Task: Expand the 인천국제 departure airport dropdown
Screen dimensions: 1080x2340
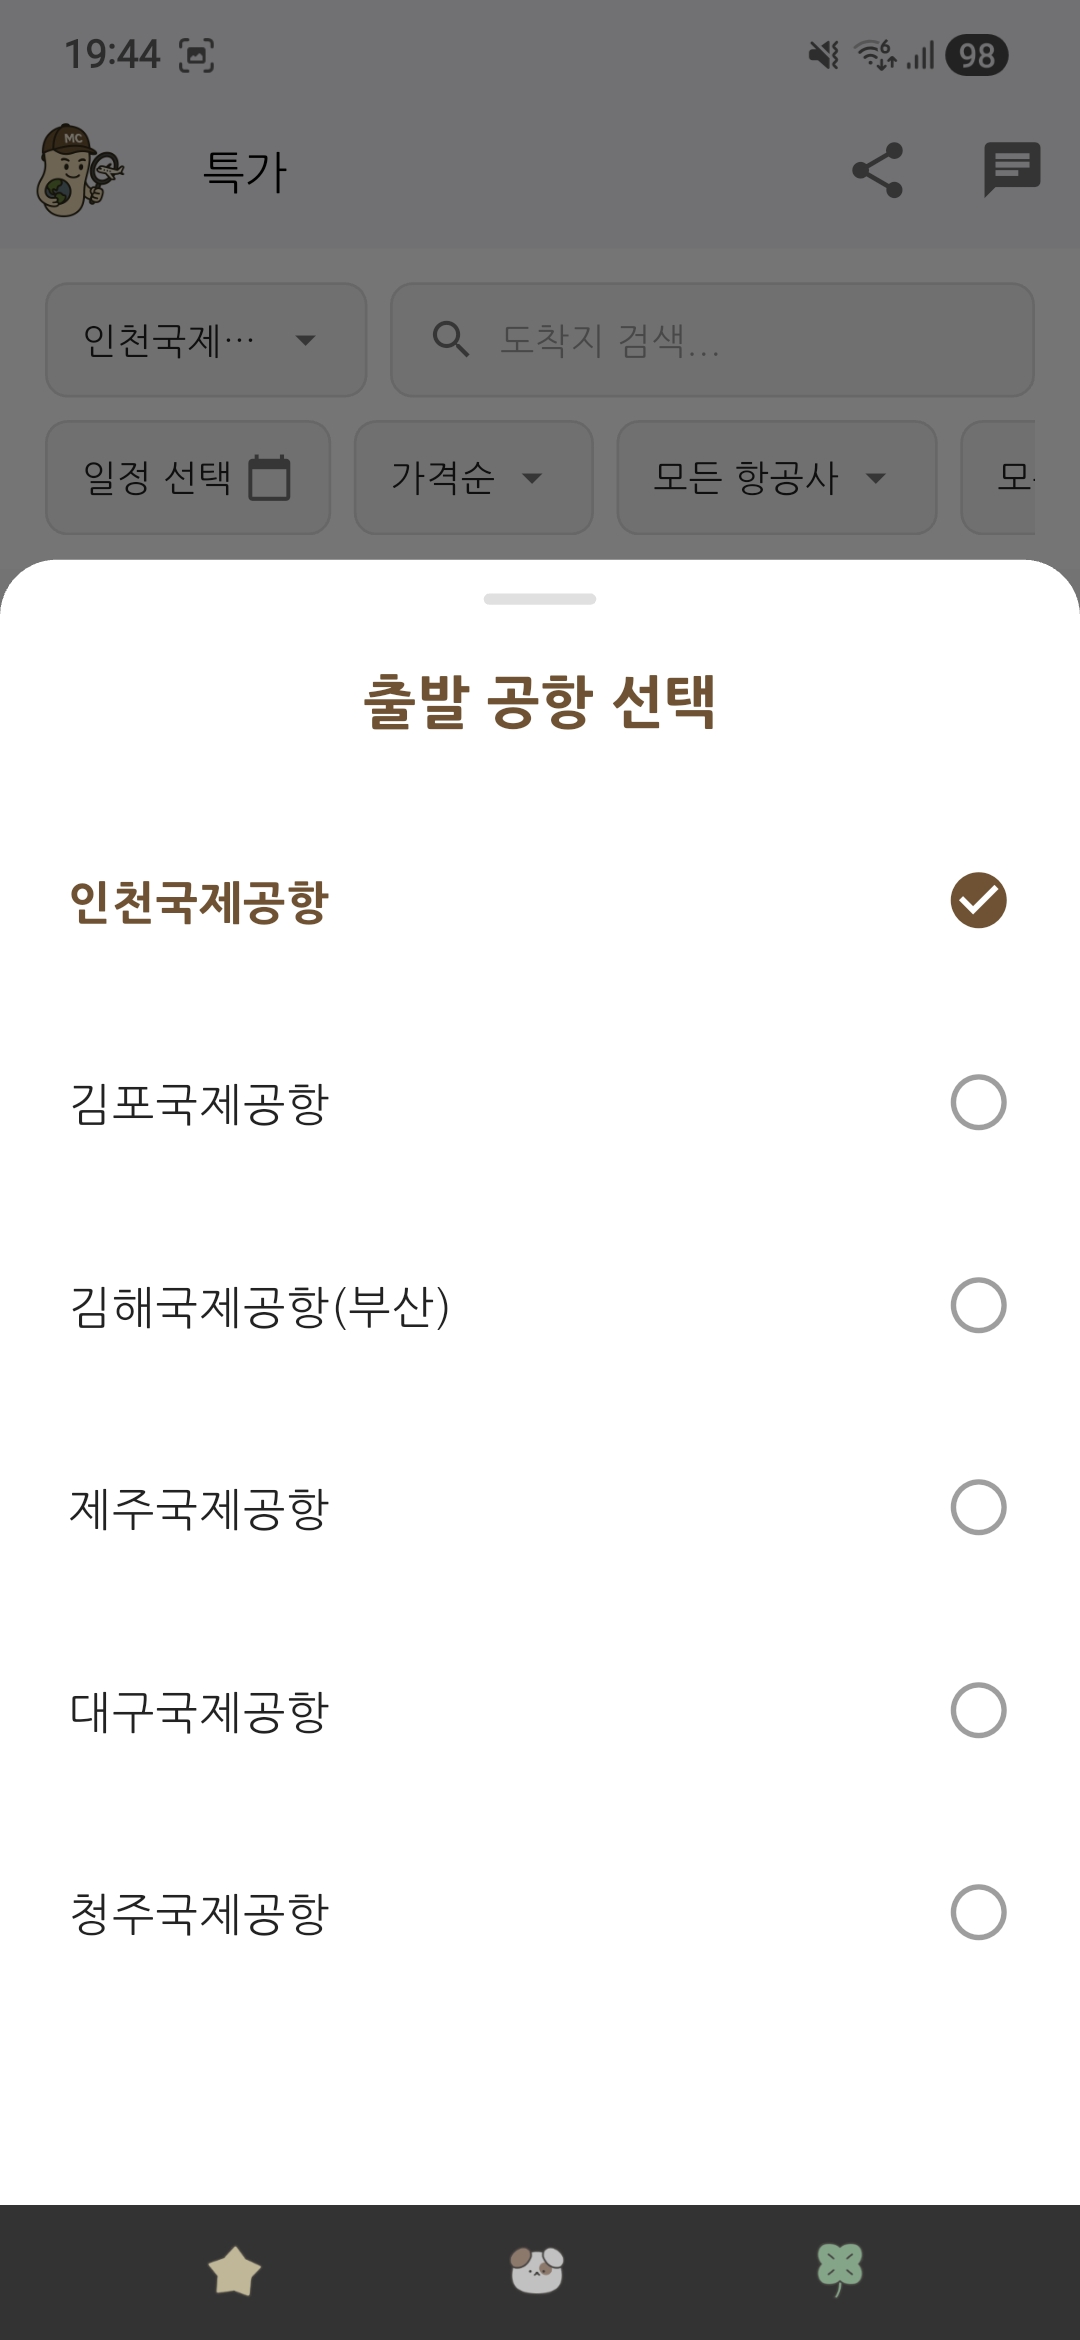Action: (206, 340)
